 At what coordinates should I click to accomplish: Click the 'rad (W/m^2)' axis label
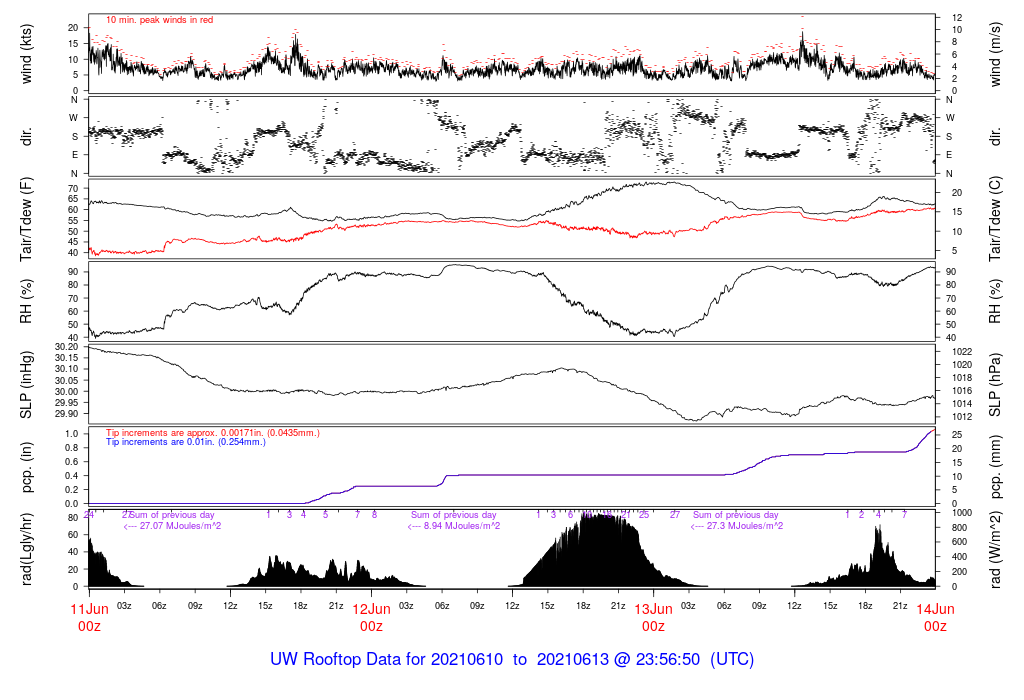(x=995, y=550)
